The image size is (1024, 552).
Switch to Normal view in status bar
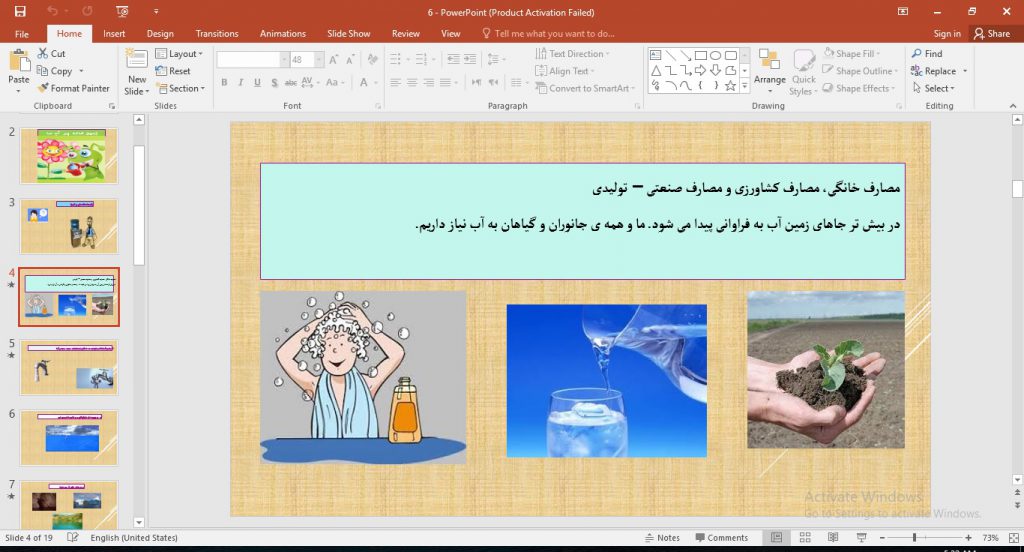[776, 538]
